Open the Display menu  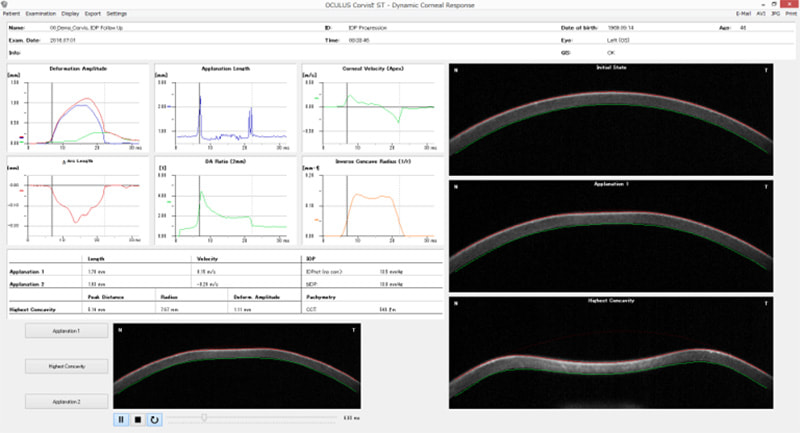coord(70,14)
